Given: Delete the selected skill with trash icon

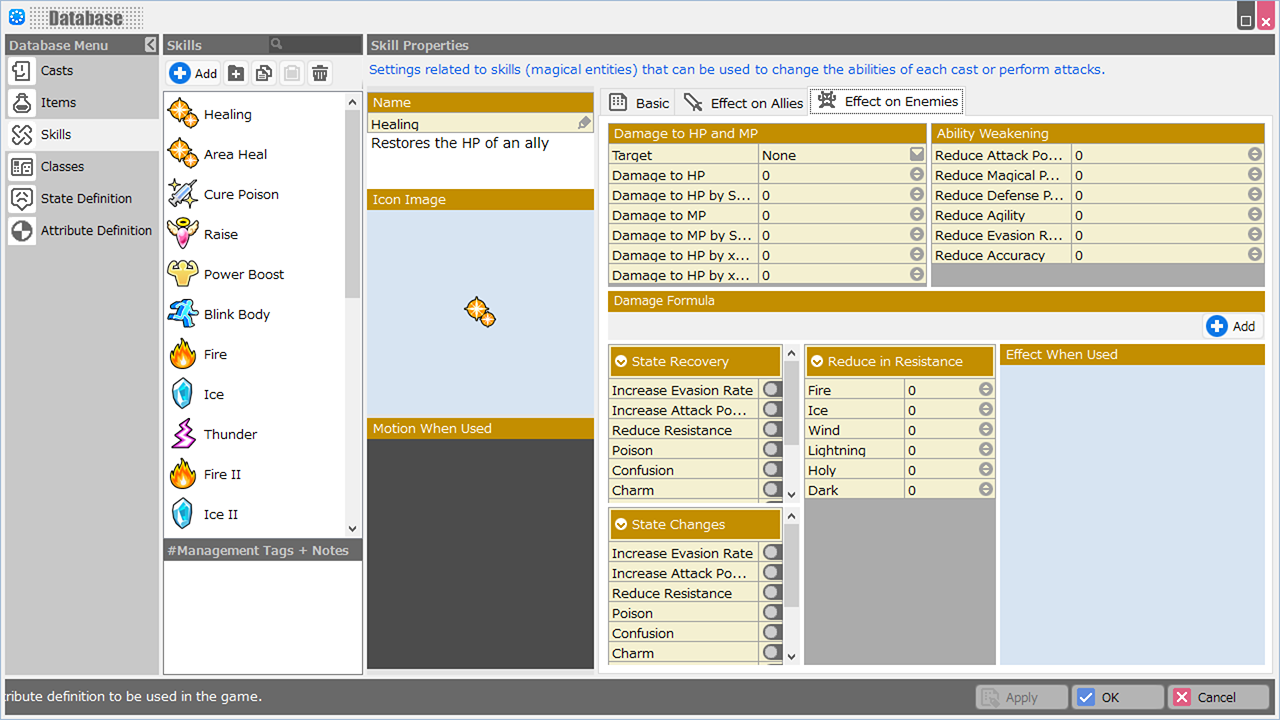Looking at the screenshot, I should click(320, 73).
